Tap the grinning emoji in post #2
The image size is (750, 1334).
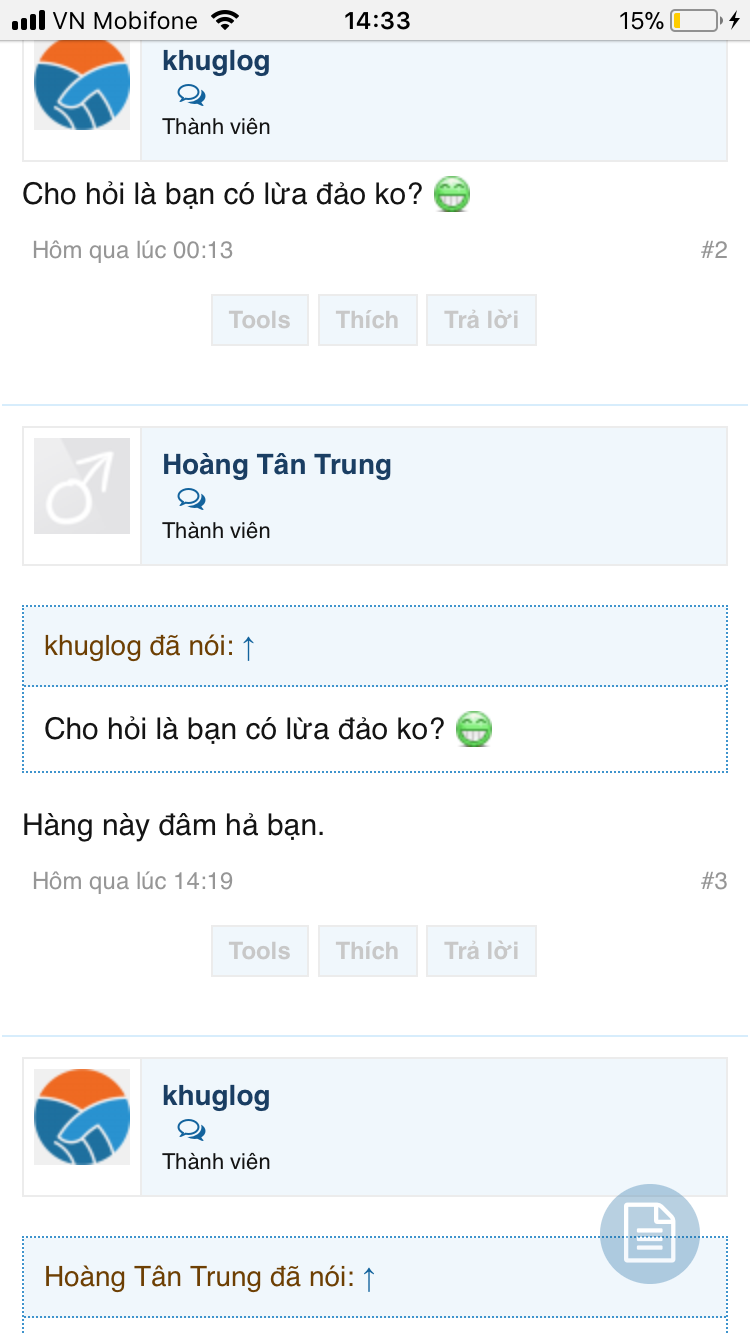(x=452, y=194)
